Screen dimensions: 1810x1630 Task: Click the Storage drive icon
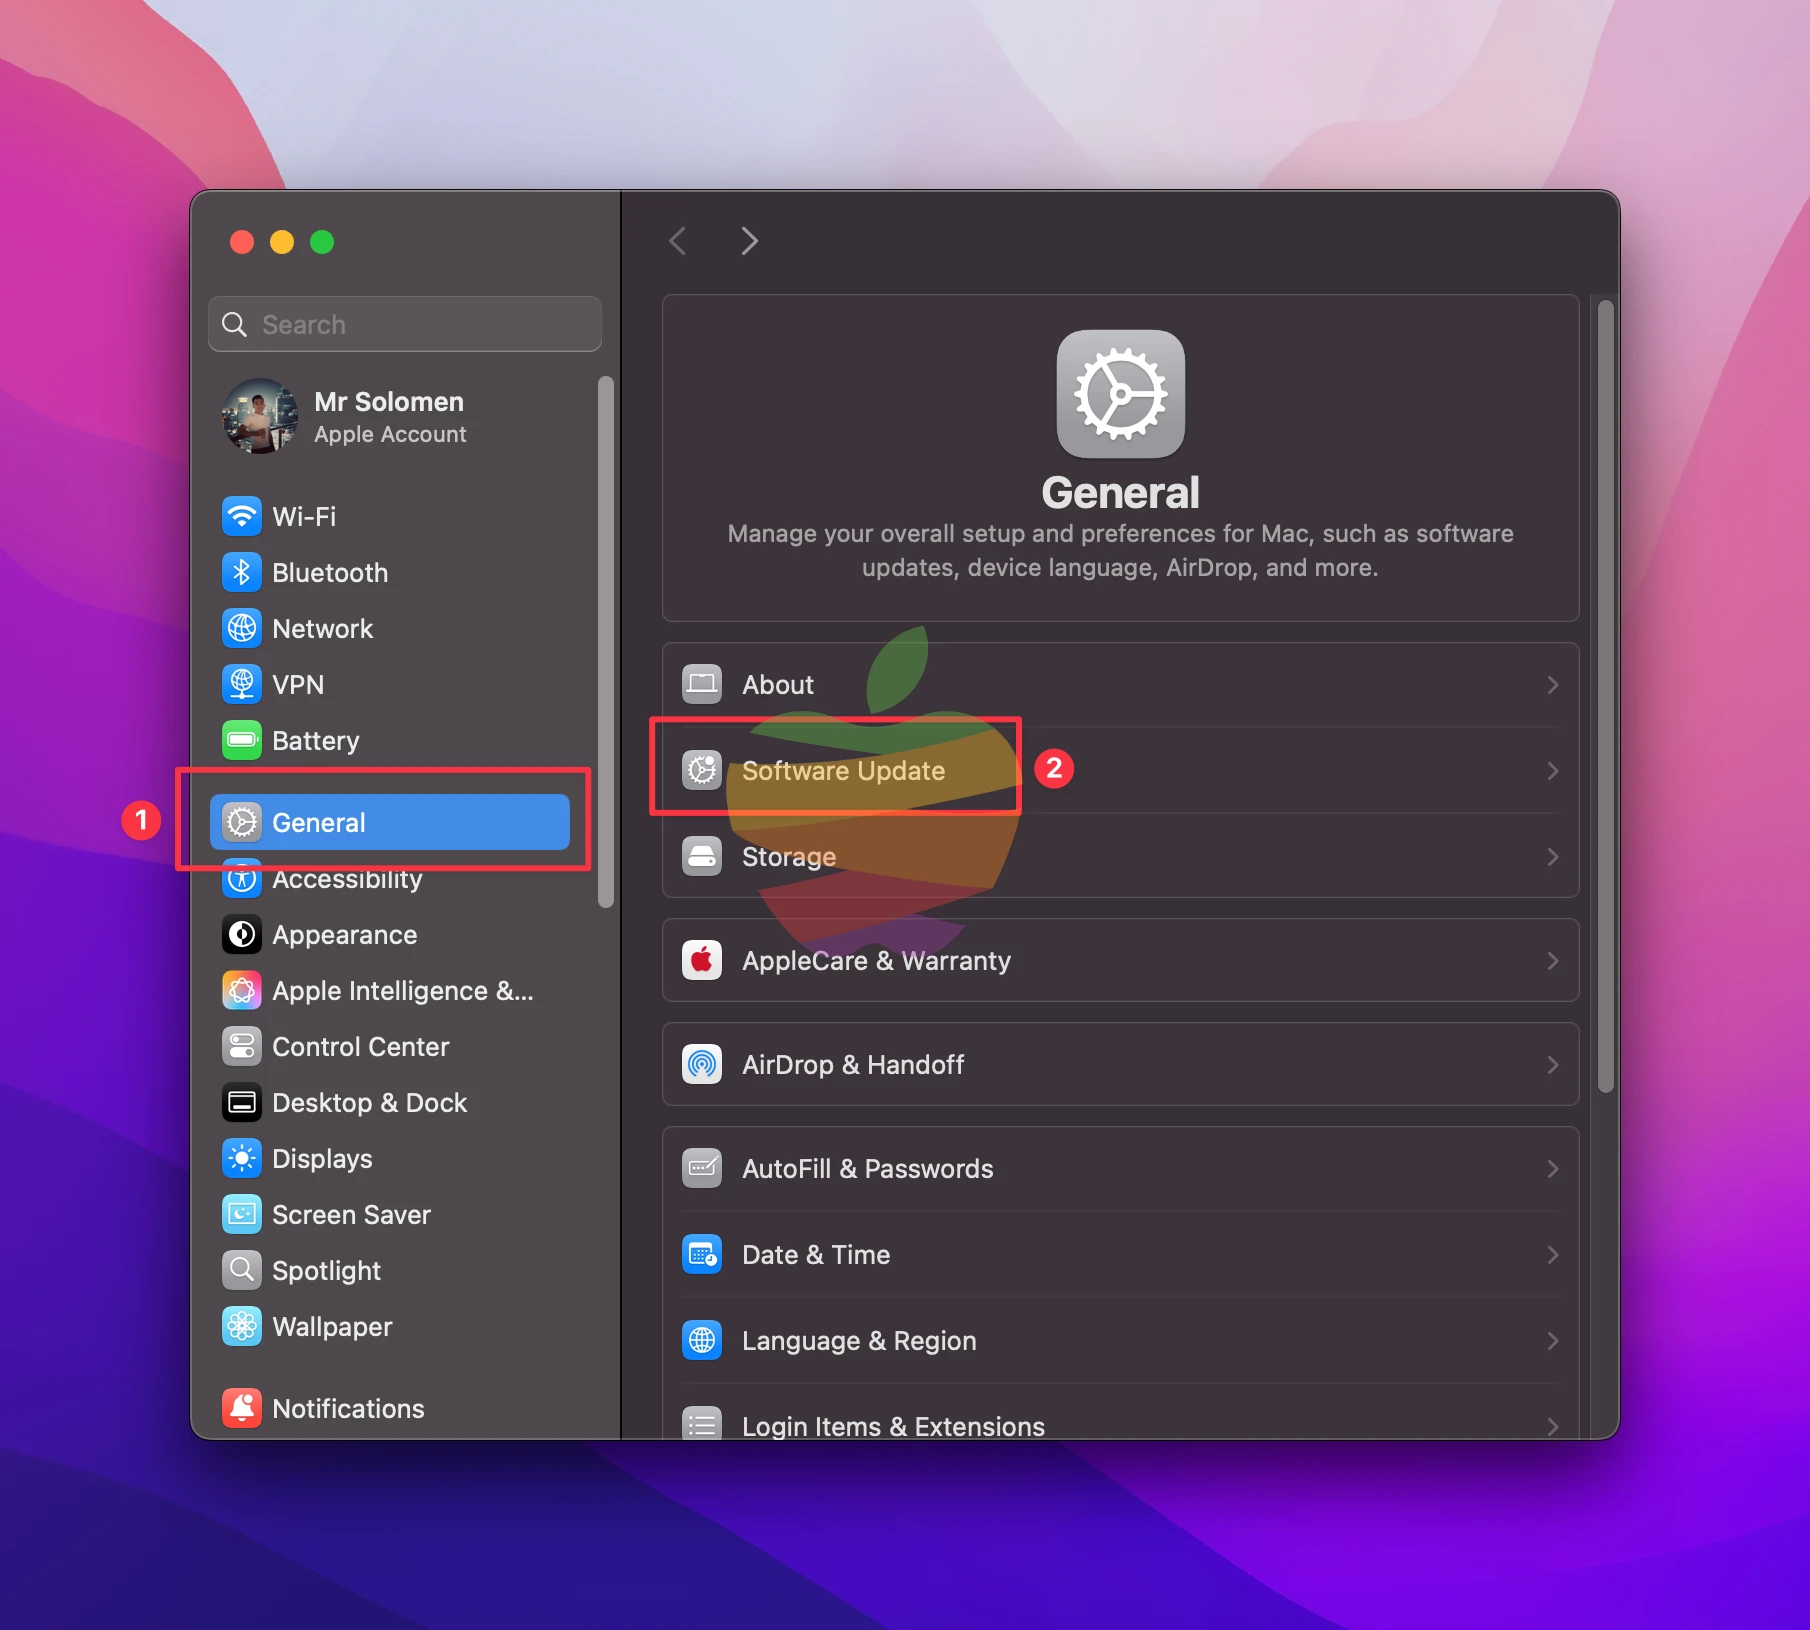(x=702, y=857)
